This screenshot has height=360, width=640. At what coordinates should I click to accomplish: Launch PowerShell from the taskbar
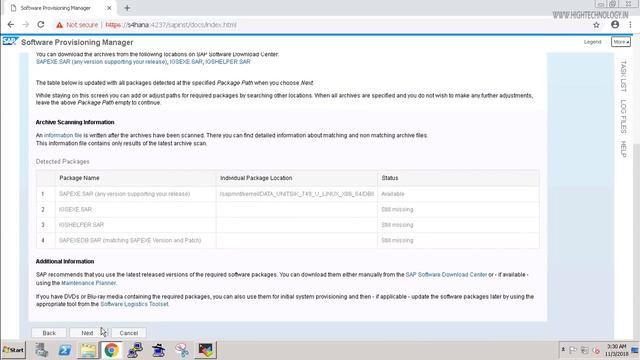point(64,350)
